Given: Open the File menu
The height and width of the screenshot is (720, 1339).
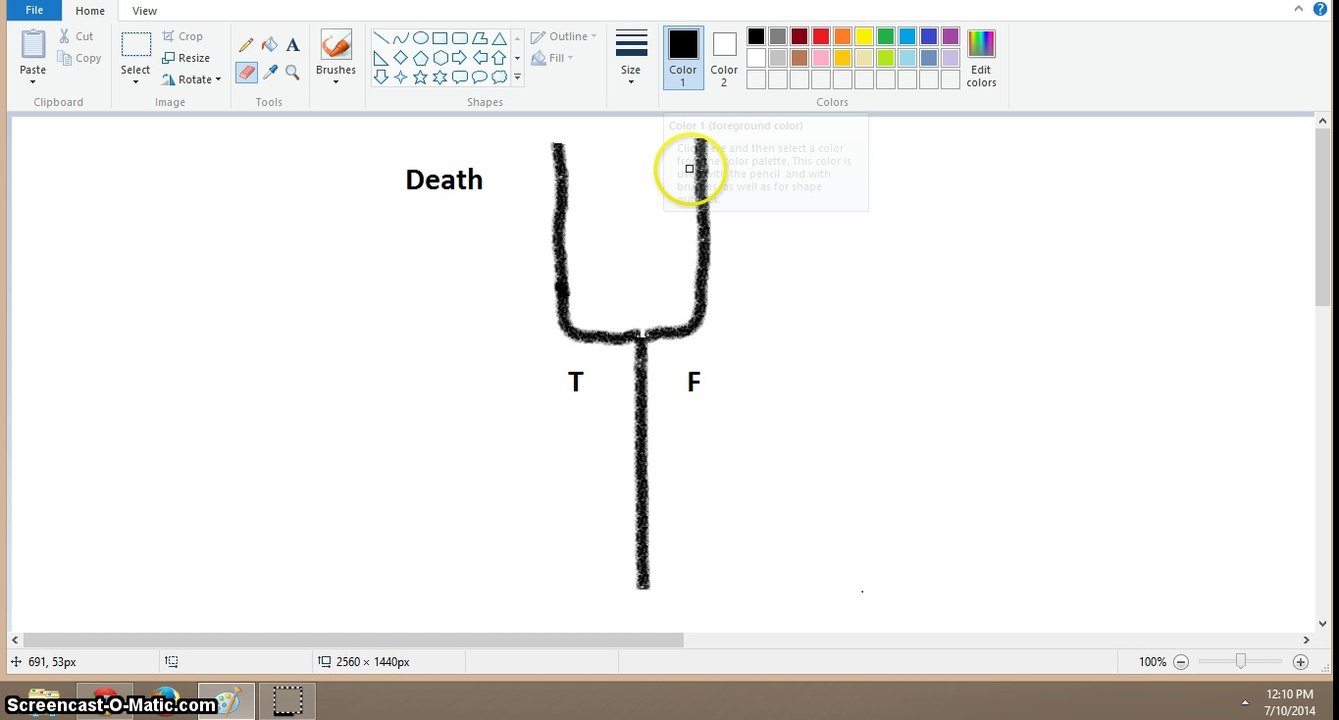Looking at the screenshot, I should coord(33,10).
